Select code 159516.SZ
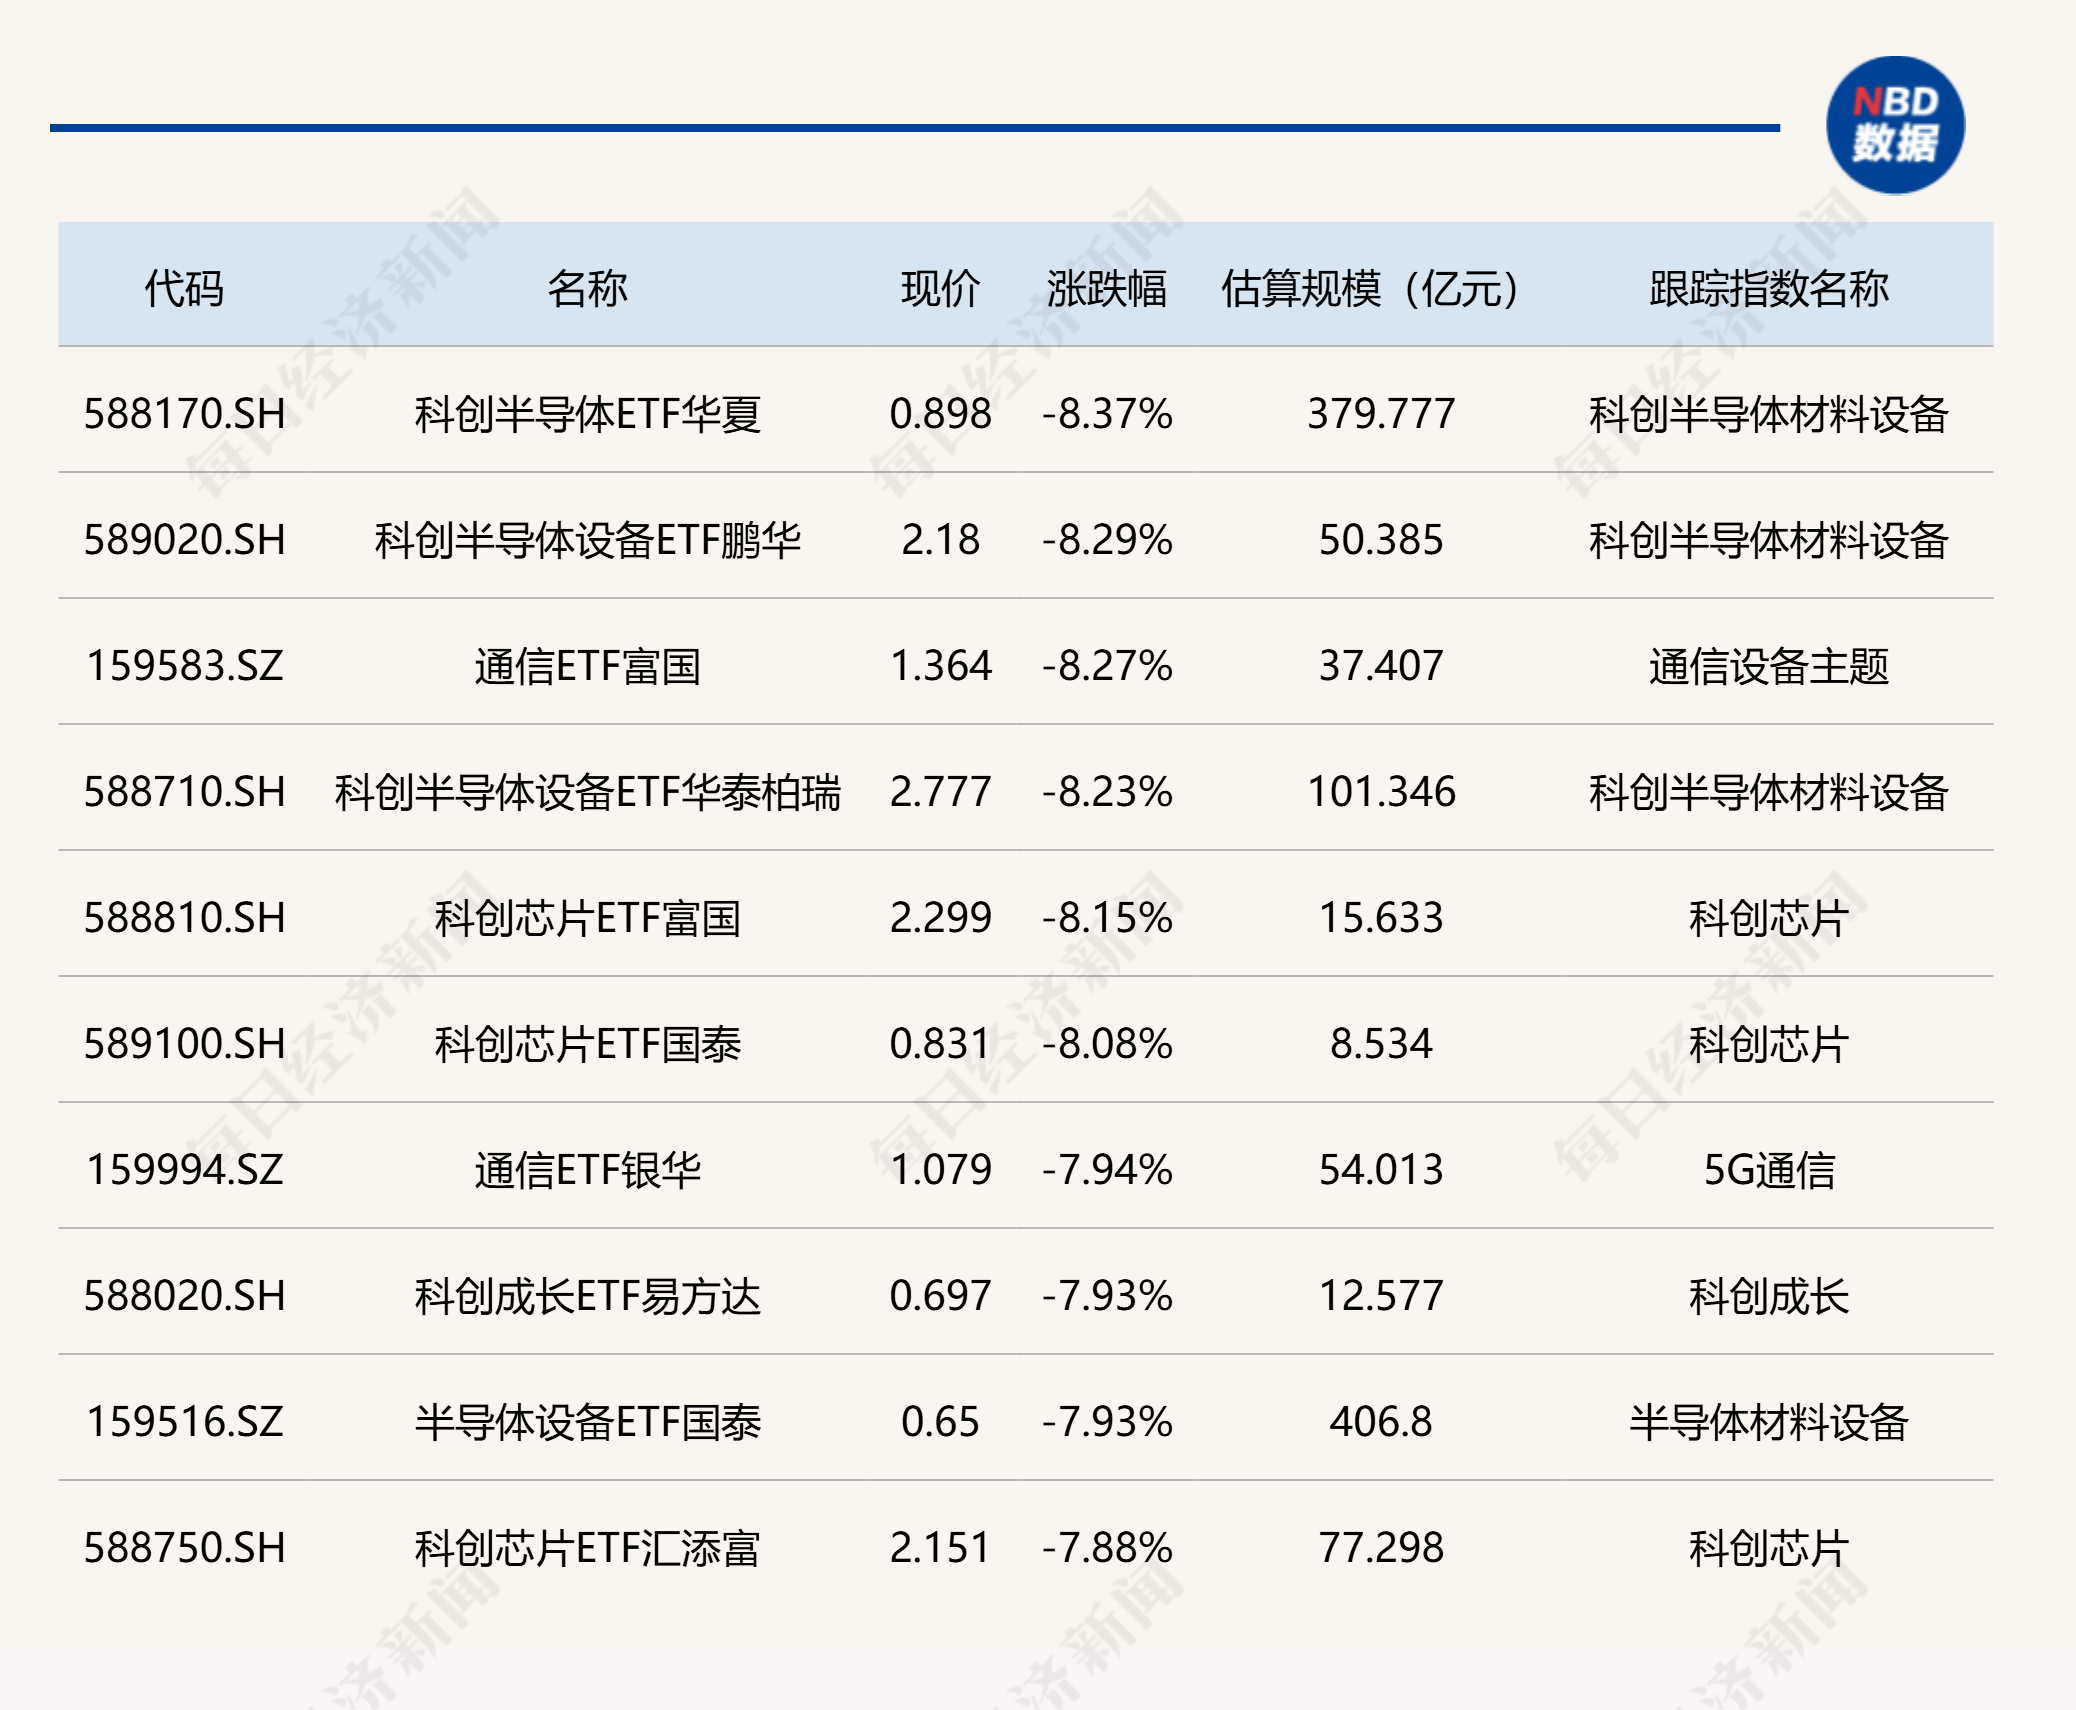 coord(184,1422)
